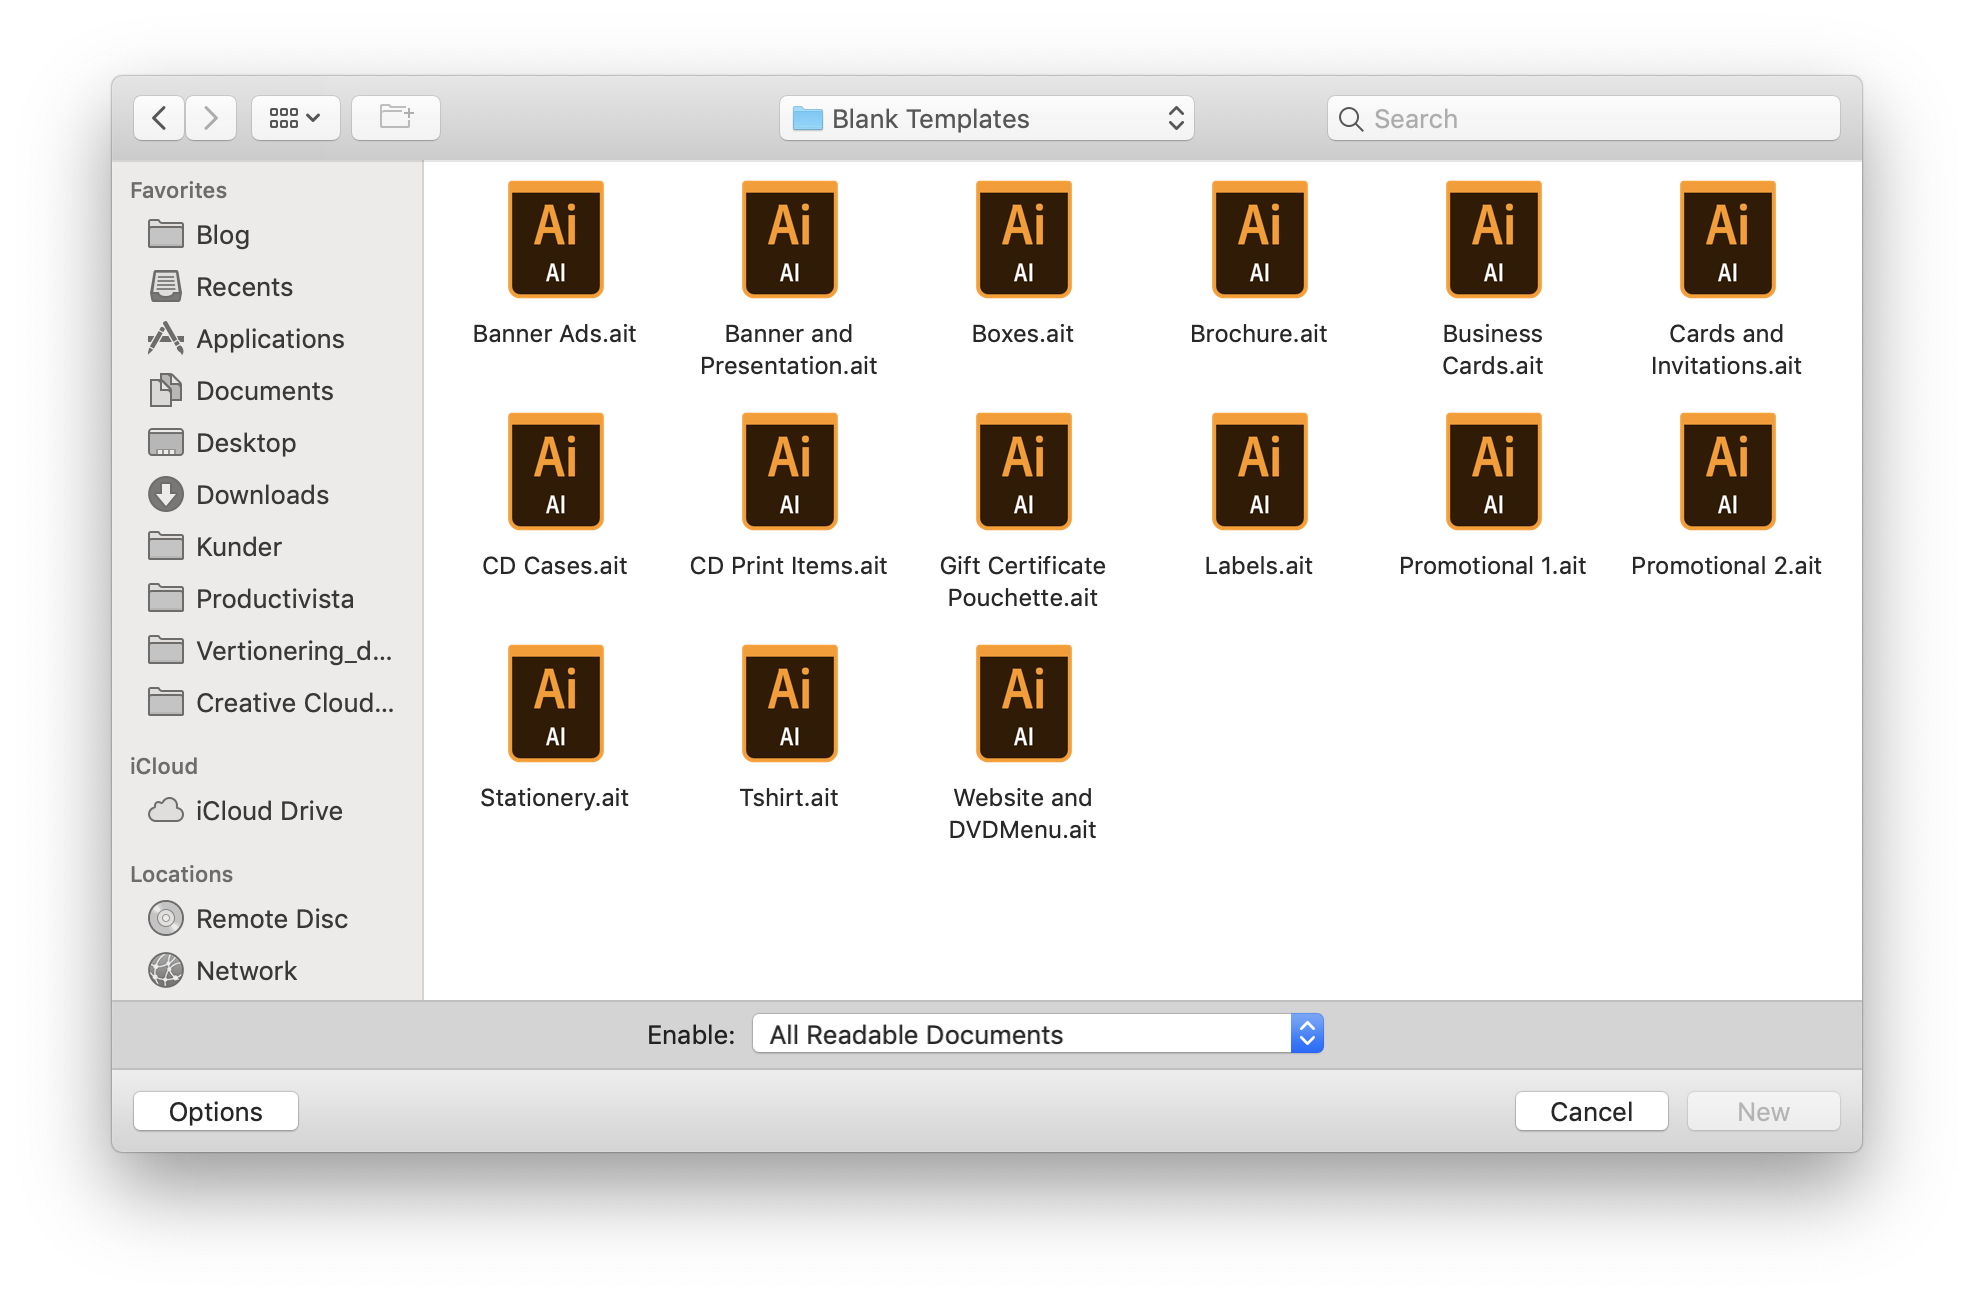
Task: Open the Vertionering_d... folder in sidebar
Action: (268, 651)
